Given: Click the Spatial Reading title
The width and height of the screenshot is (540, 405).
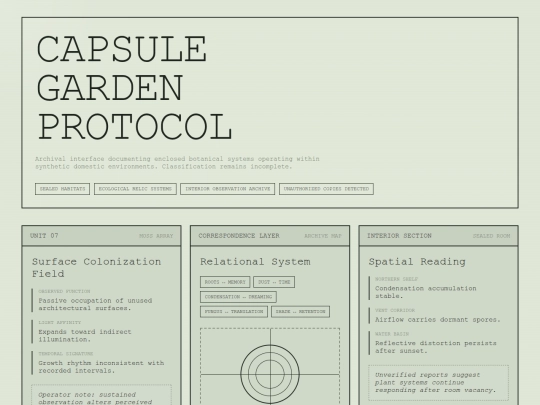Looking at the screenshot, I should tap(417, 262).
